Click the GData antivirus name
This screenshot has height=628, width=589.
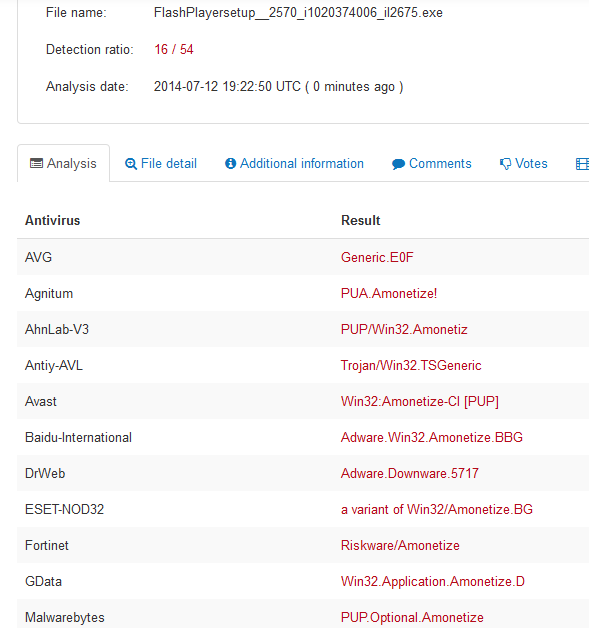[43, 582]
